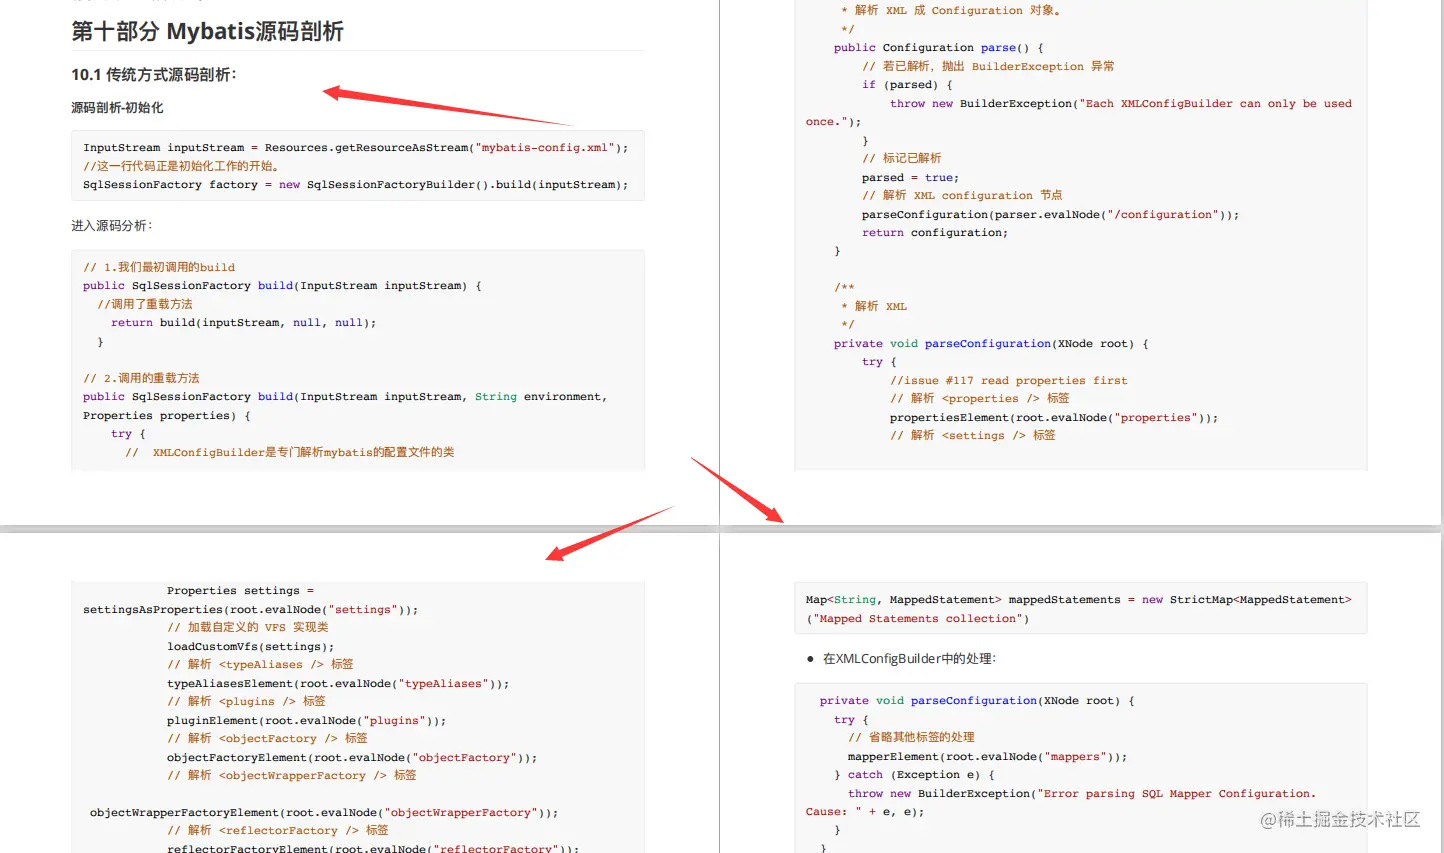Select line "Properties properties) {"

167,416
